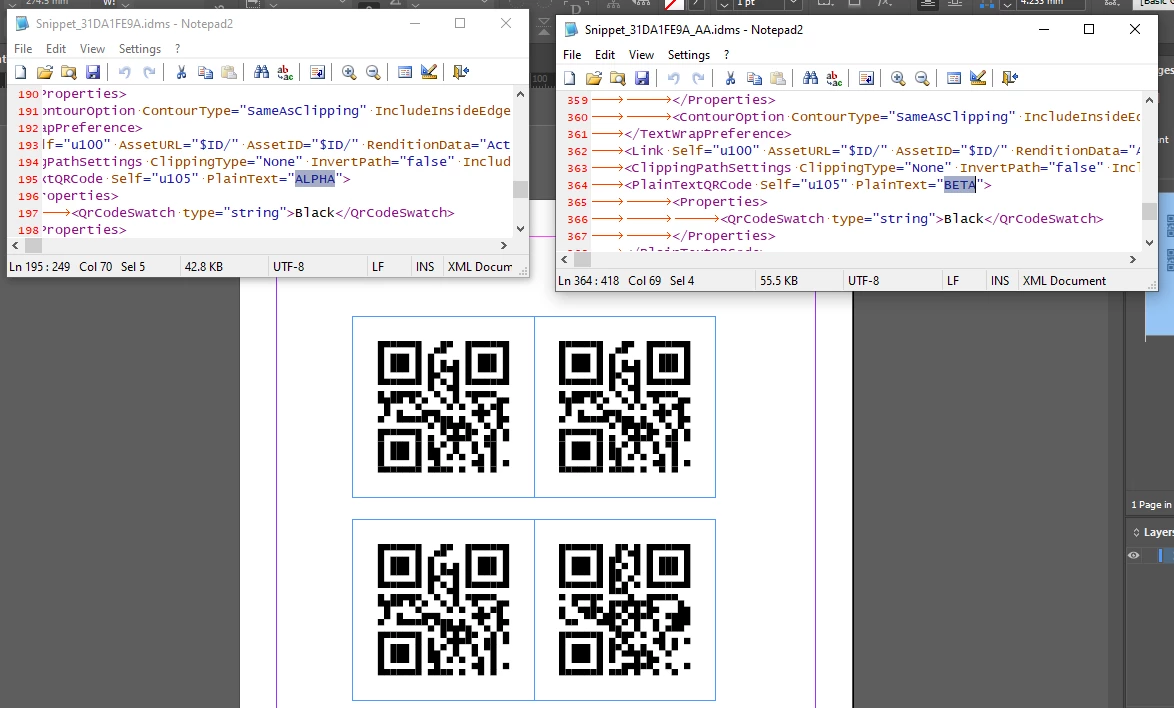Click Undo in Snippet_31DA1FE9A_AA.idms toolbar
Image resolution: width=1174 pixels, height=708 pixels.
[674, 78]
